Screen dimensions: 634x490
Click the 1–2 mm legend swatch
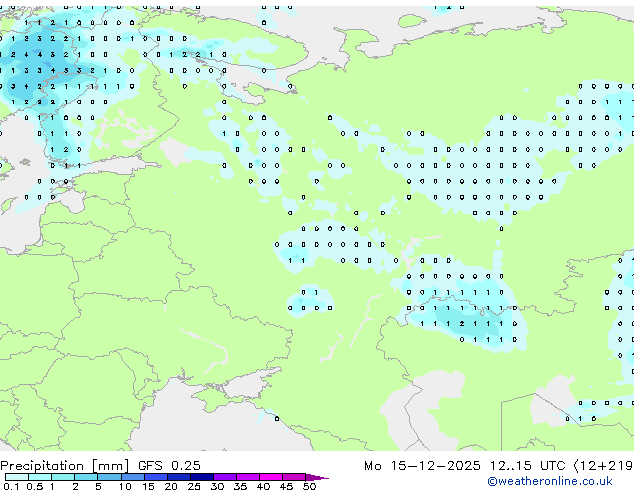(63, 477)
